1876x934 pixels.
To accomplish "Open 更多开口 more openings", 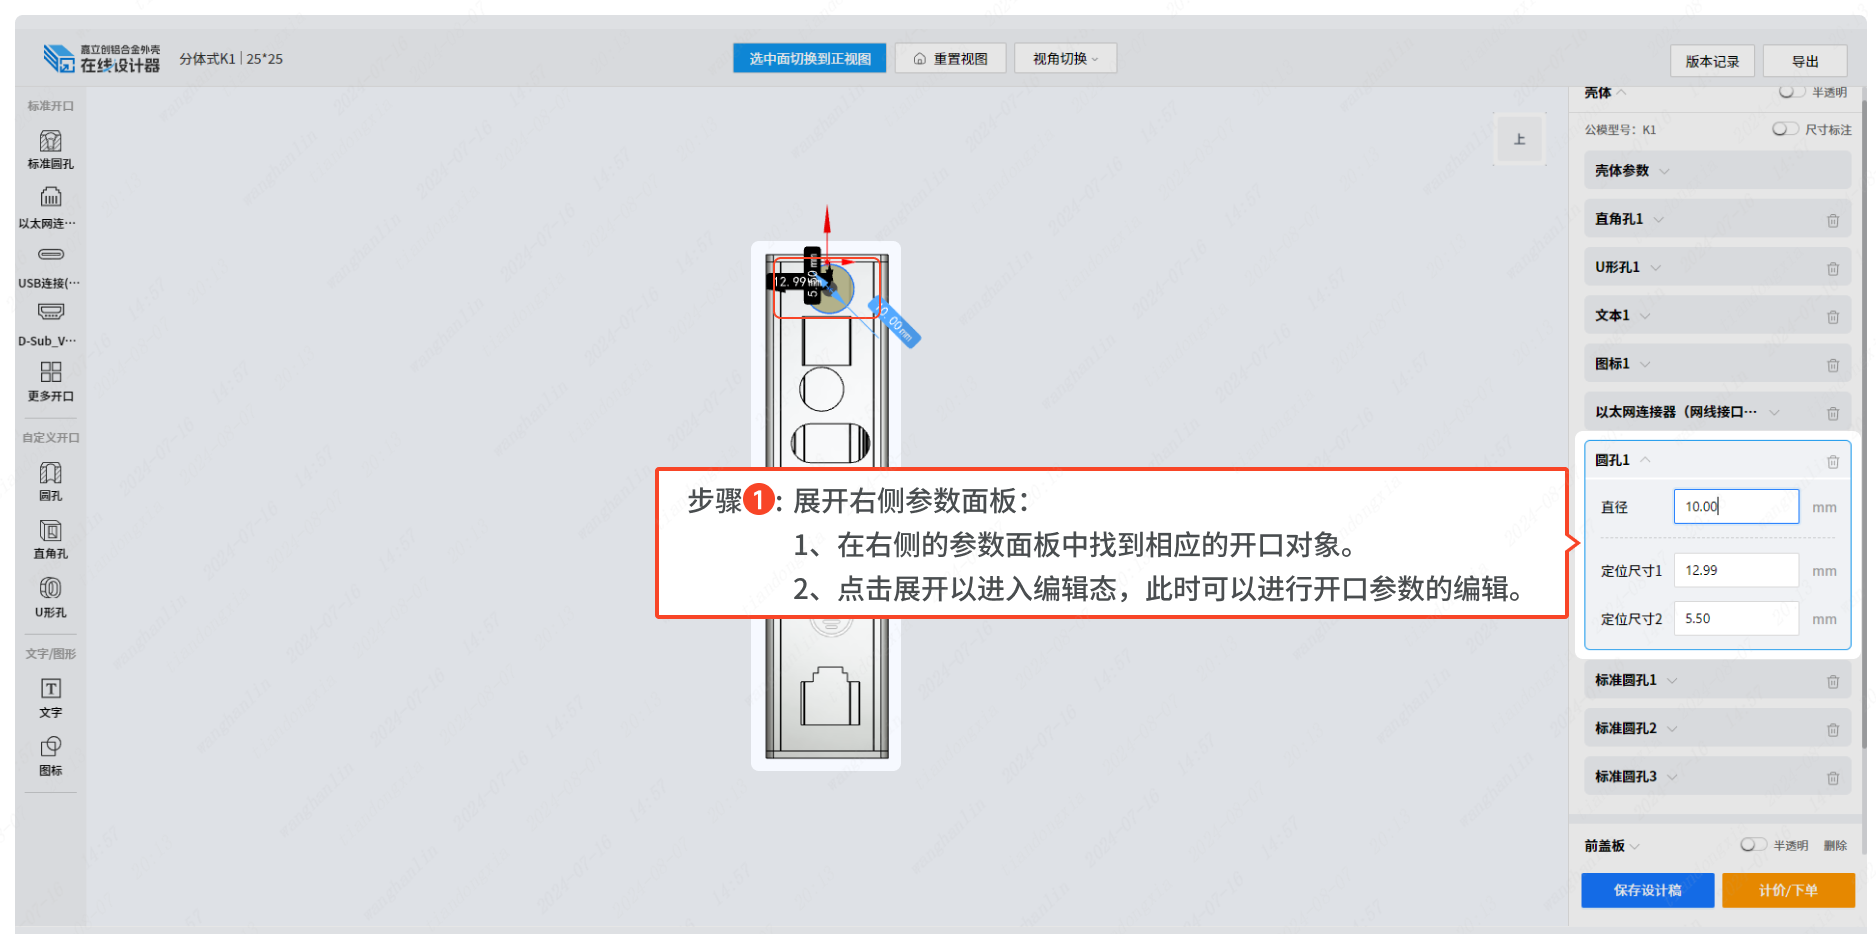I will click(x=50, y=381).
